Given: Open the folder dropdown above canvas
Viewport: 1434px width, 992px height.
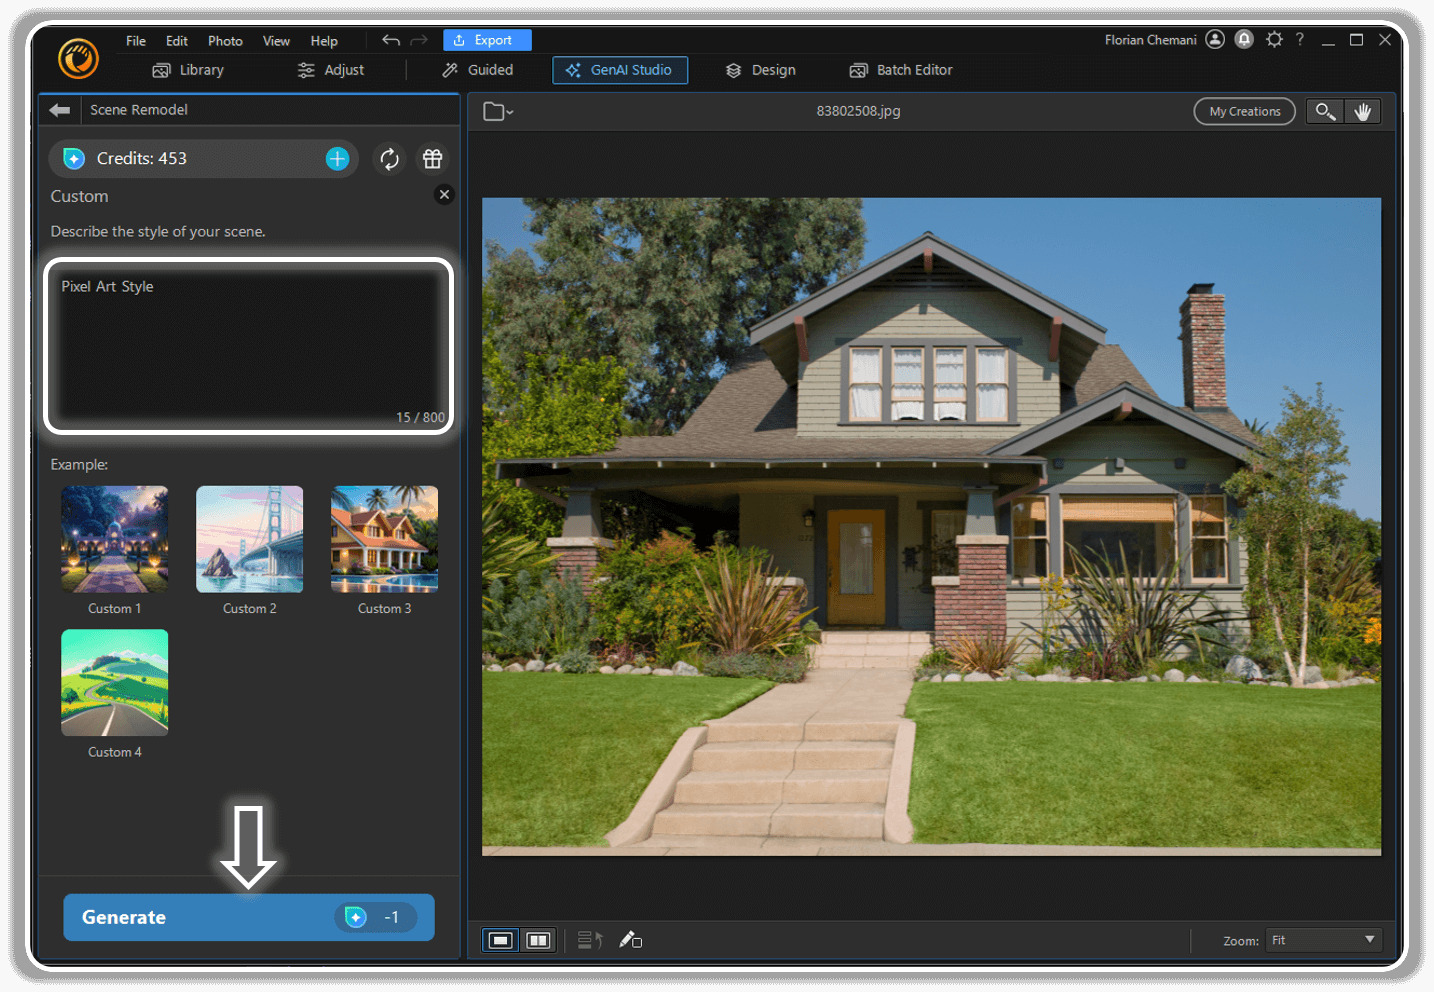Looking at the screenshot, I should coord(498,111).
